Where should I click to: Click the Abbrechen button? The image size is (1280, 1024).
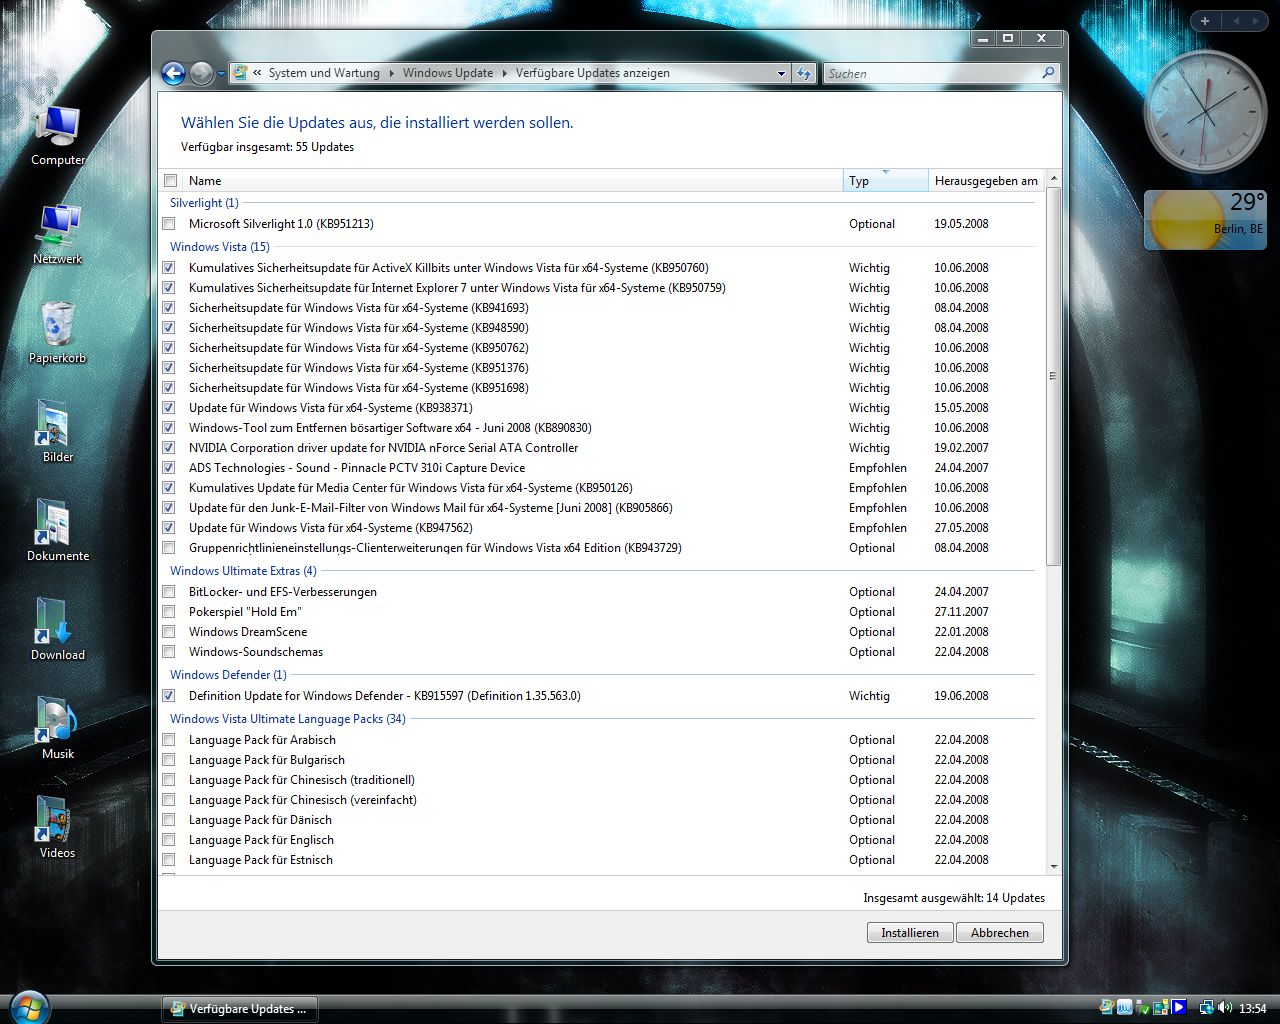pyautogui.click(x=1000, y=933)
